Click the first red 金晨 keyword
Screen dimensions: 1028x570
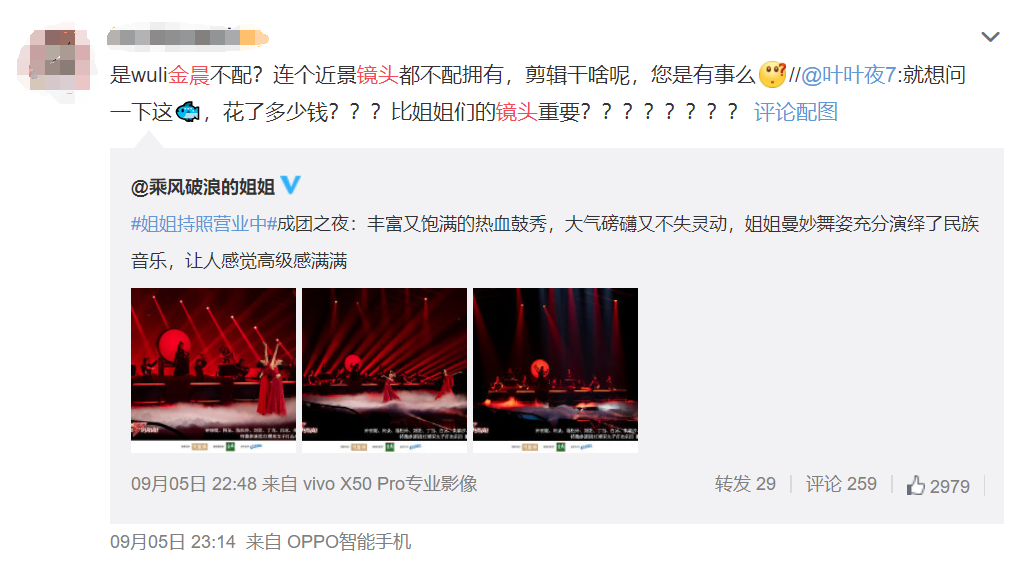click(x=189, y=75)
